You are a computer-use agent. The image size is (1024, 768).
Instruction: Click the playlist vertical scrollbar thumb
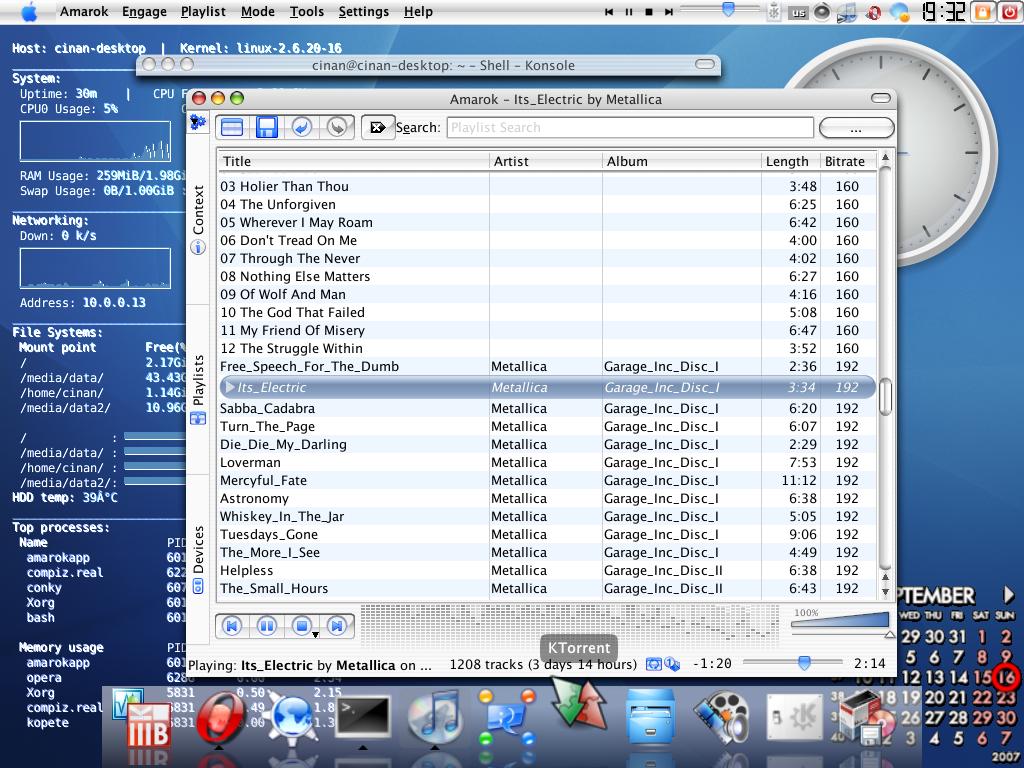(x=886, y=396)
